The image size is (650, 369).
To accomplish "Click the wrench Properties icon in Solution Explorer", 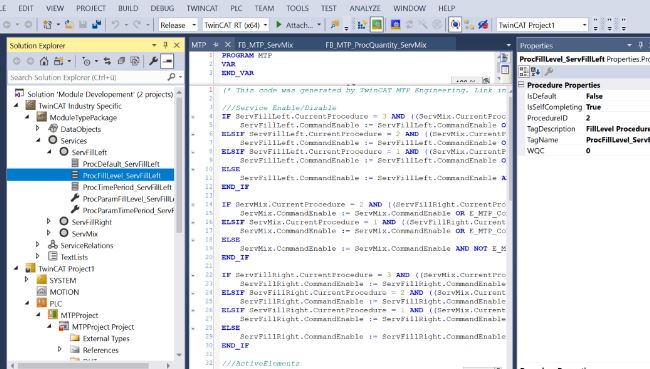I will (x=153, y=61).
